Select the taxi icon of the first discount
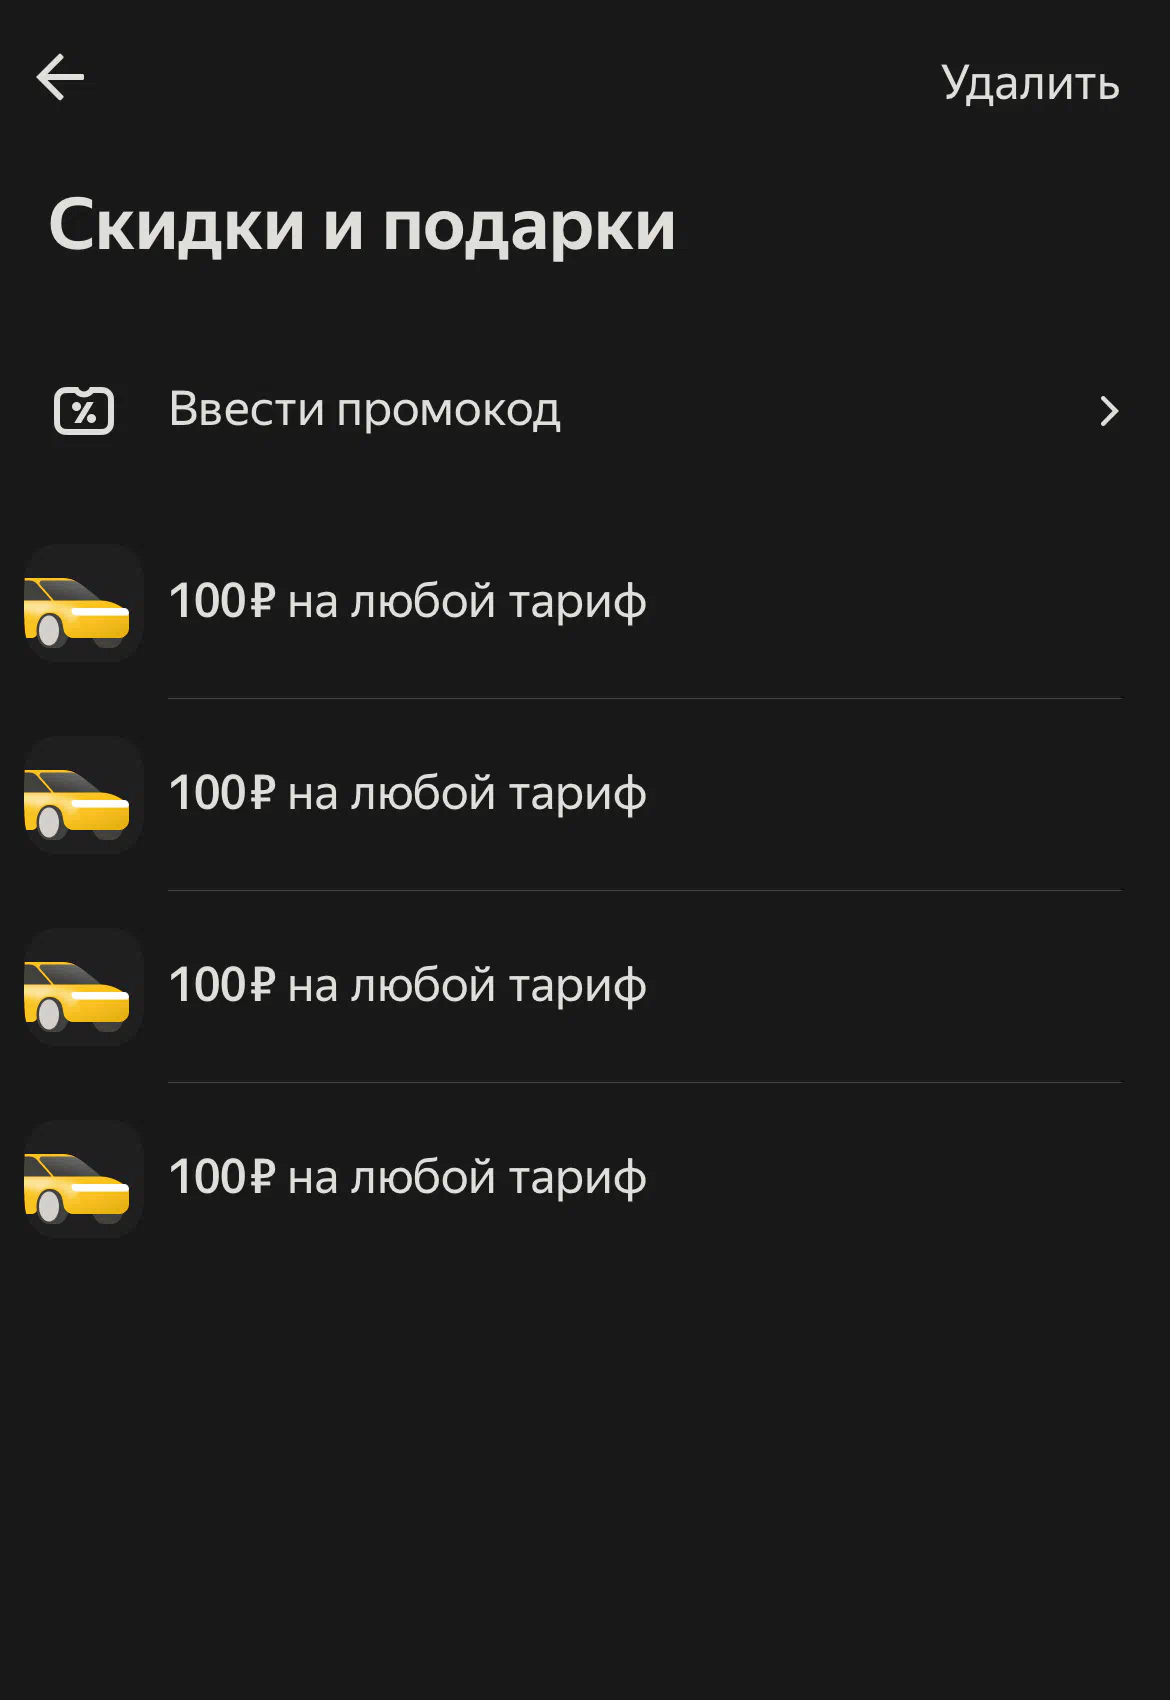Image resolution: width=1170 pixels, height=1700 pixels. [84, 603]
